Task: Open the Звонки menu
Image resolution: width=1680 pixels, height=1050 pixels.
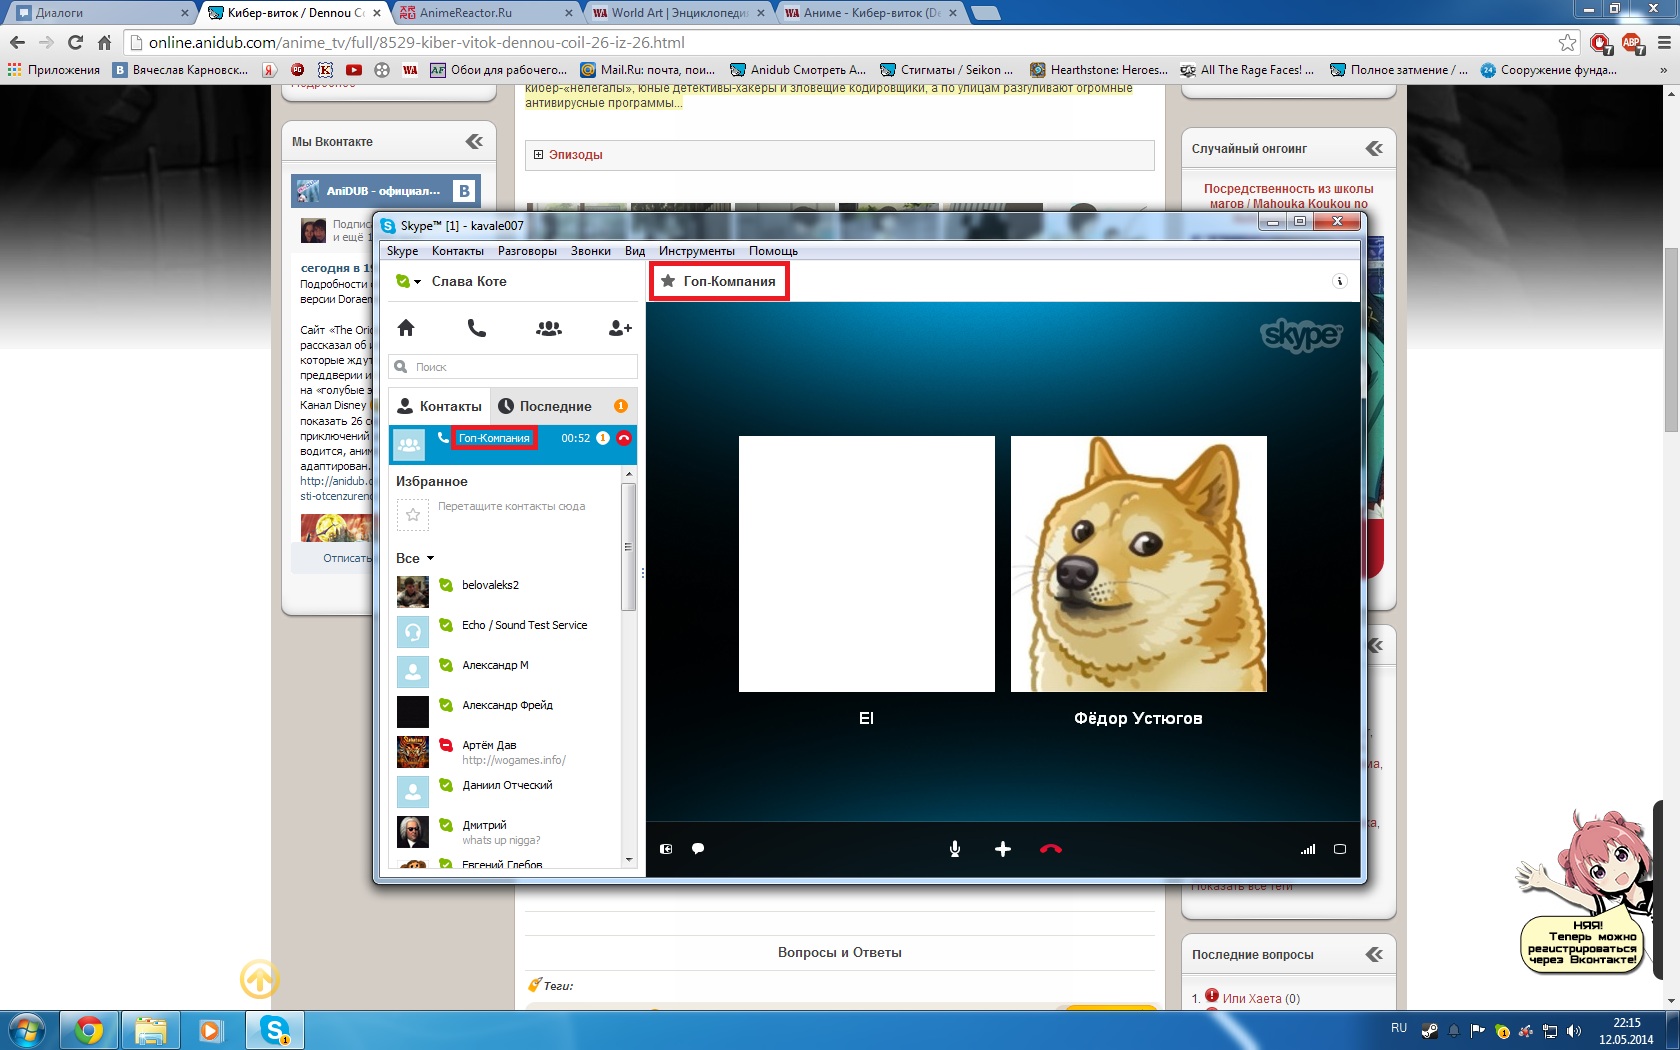Action: click(591, 251)
